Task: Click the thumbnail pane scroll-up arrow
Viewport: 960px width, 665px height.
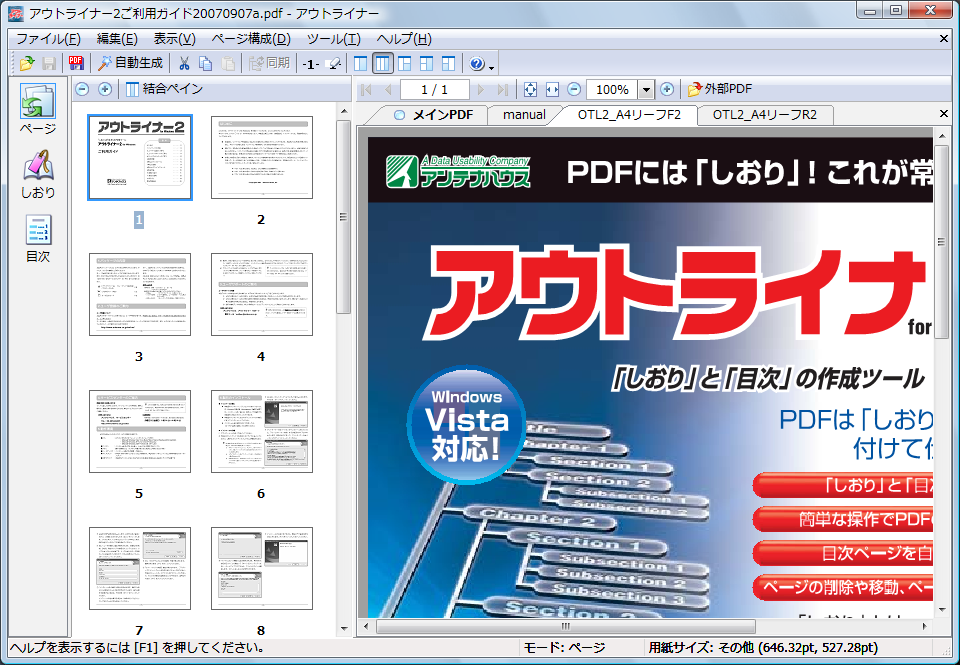Action: coord(343,111)
